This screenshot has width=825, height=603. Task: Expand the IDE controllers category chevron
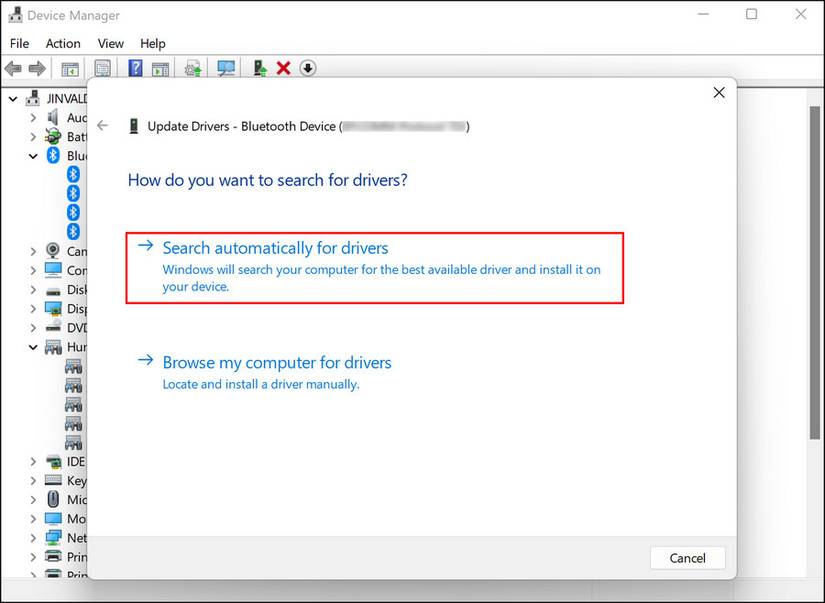[33, 461]
